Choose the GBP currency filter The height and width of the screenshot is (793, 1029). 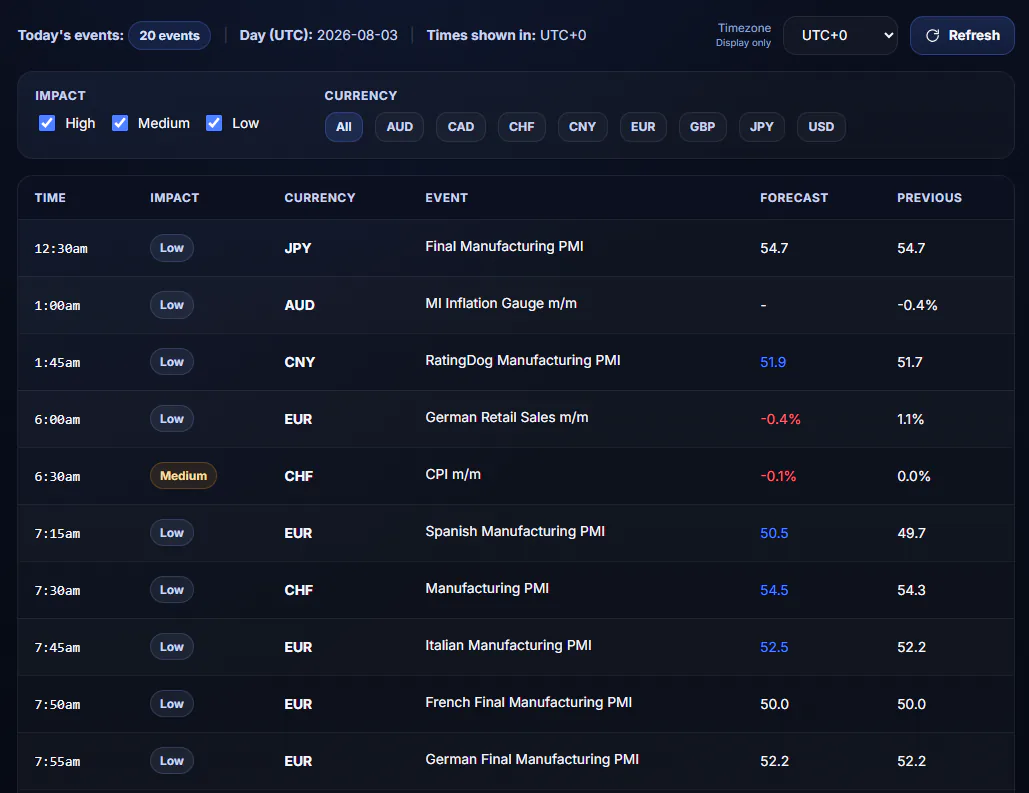point(702,127)
